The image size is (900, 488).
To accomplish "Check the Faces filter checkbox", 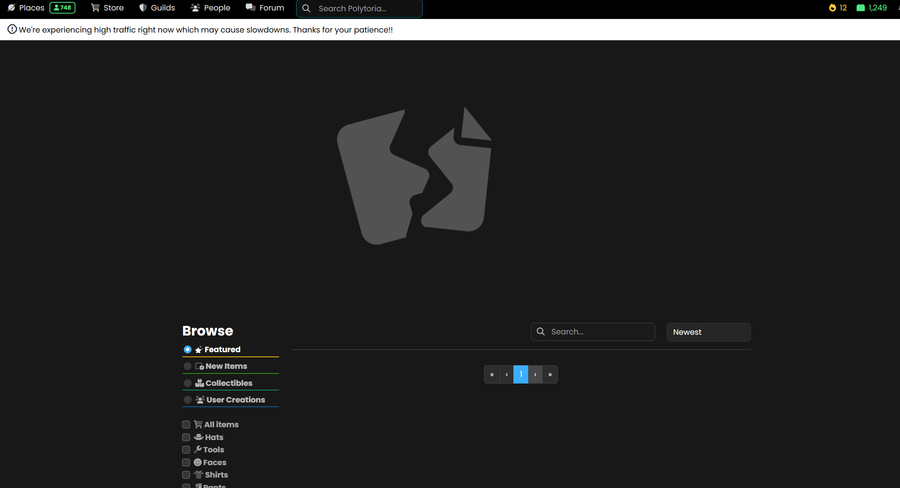I will coord(186,463).
